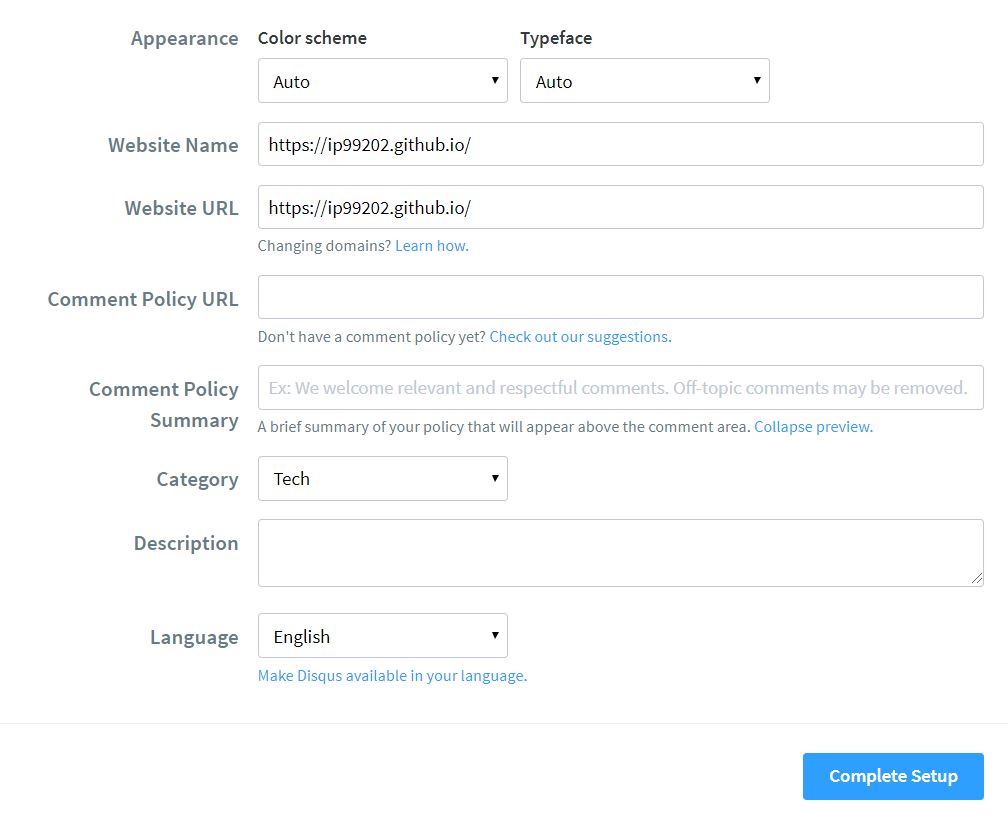This screenshot has width=1008, height=821.
Task: Focus the Description text area
Action: [620, 550]
